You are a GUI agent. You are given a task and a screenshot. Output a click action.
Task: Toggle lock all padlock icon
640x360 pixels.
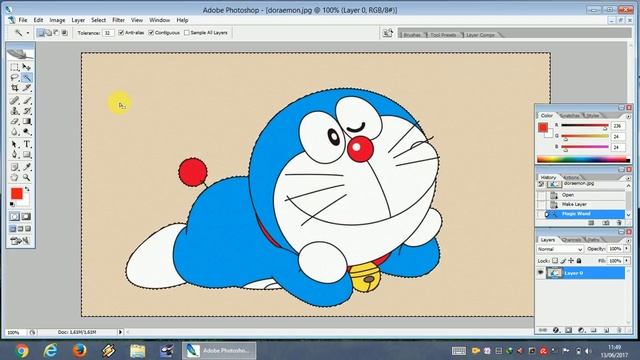579,260
